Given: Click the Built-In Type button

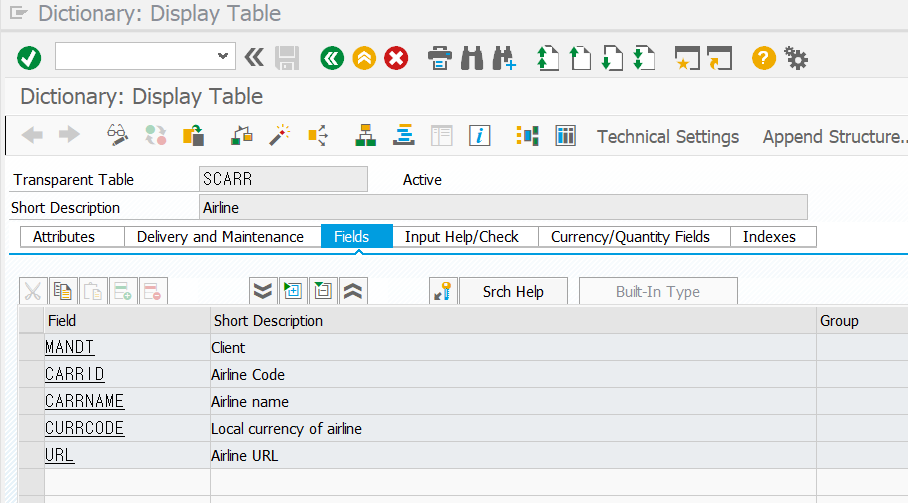Looking at the screenshot, I should pyautogui.click(x=658, y=291).
